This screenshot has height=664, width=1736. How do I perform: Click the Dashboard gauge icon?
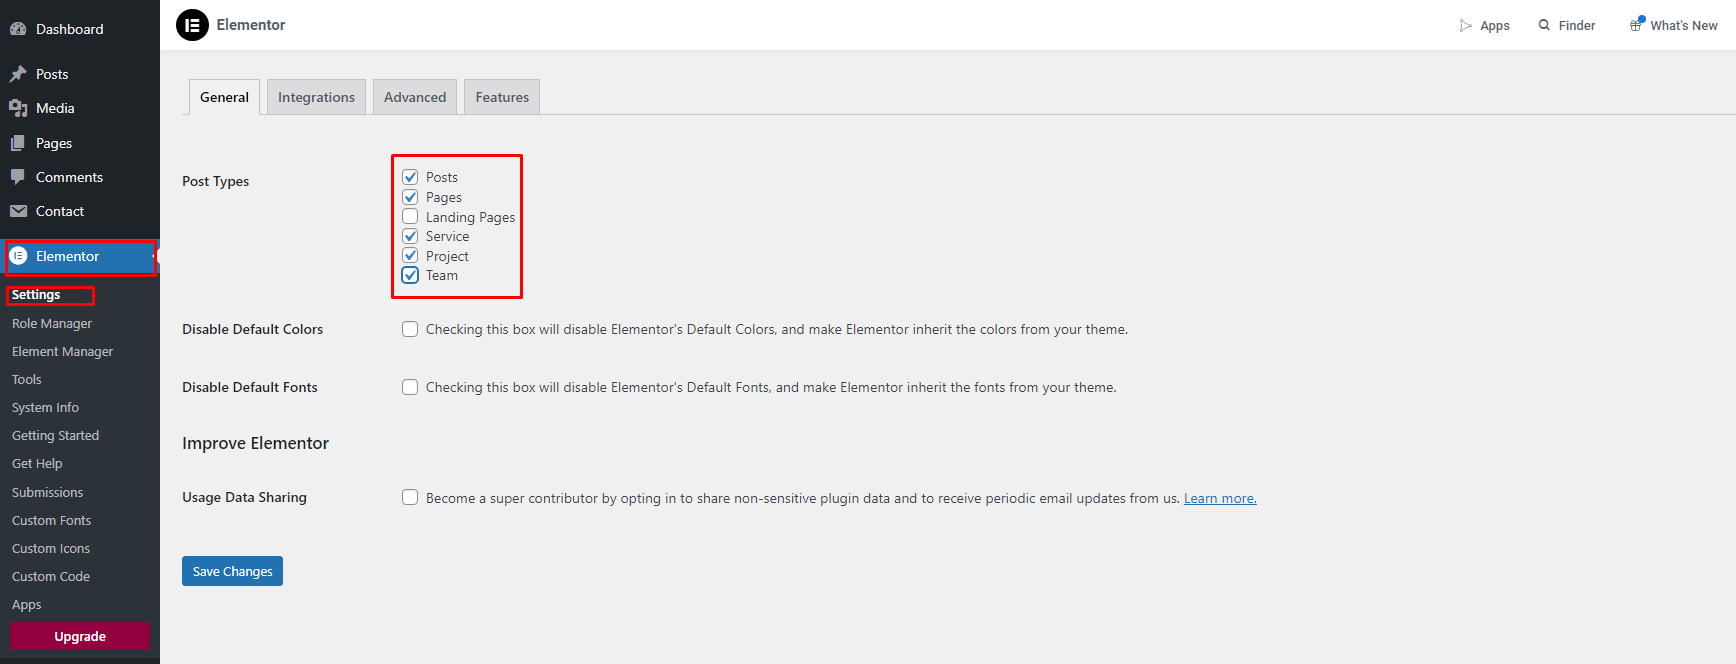click(x=18, y=29)
